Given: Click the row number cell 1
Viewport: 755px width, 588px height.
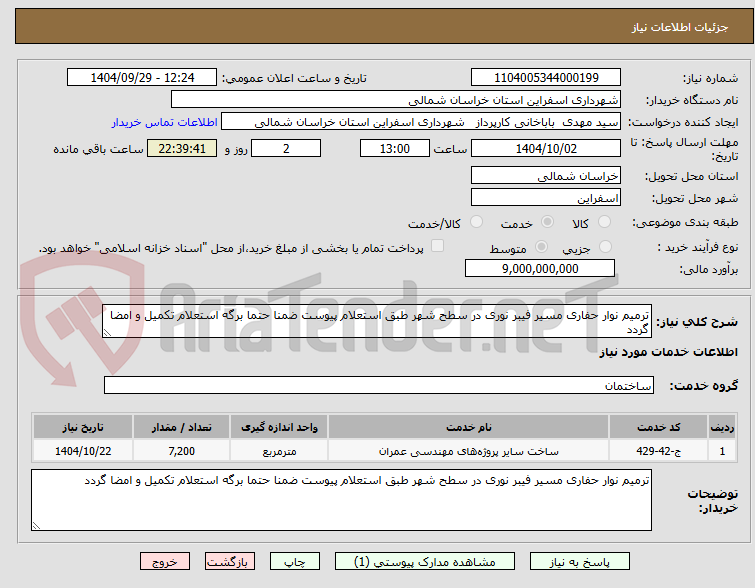Looking at the screenshot, I should [x=722, y=451].
